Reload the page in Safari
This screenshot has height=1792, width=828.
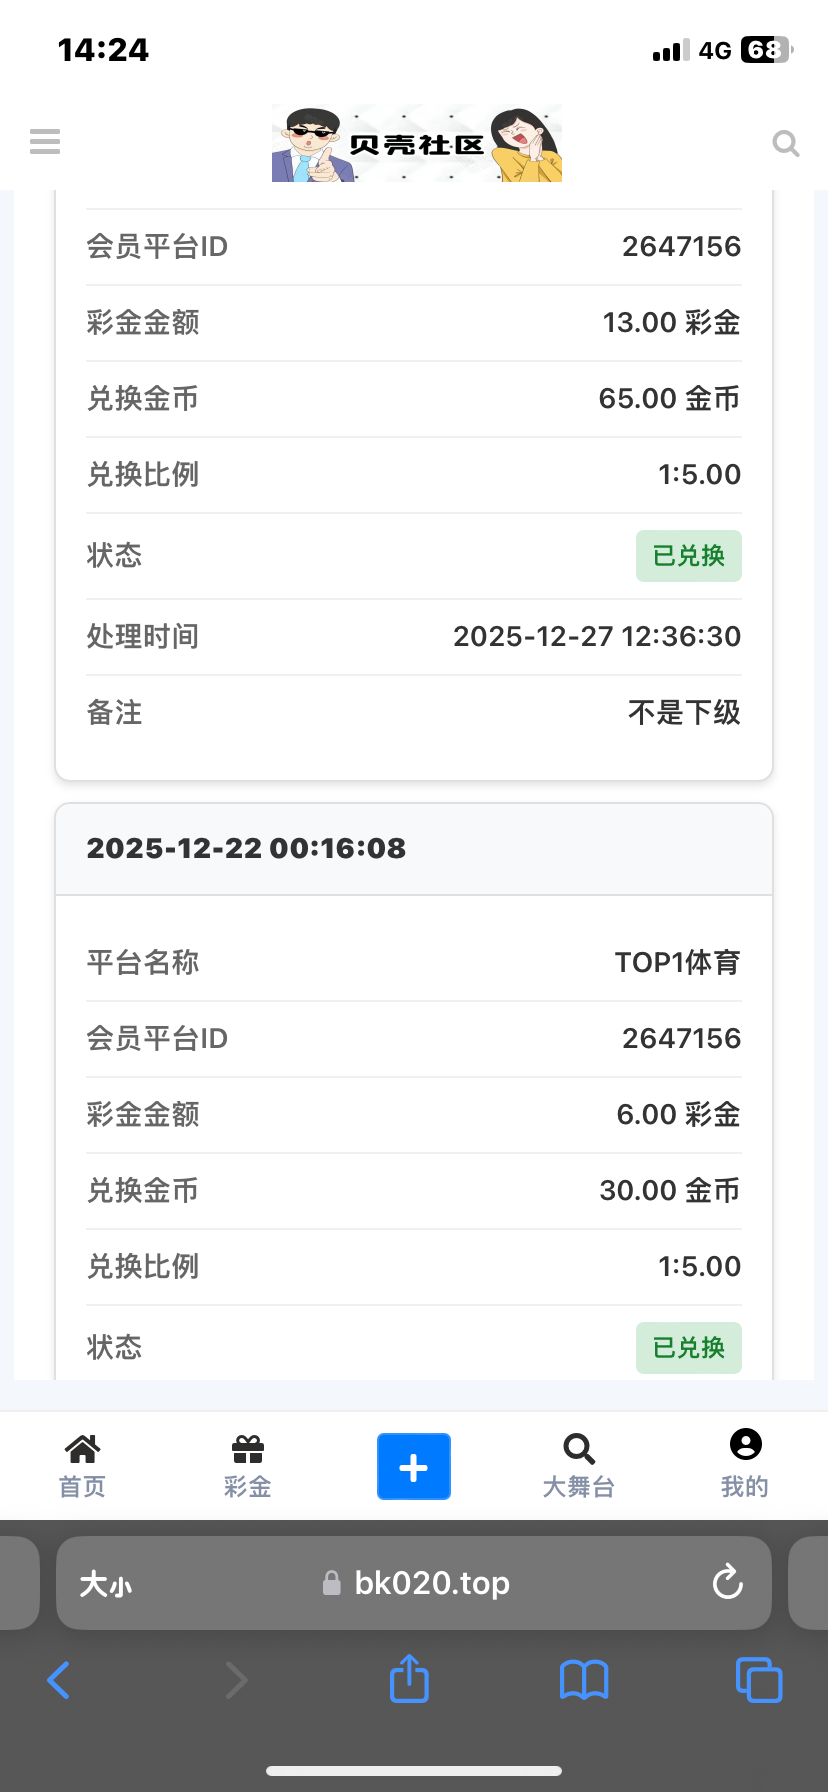click(x=727, y=1582)
